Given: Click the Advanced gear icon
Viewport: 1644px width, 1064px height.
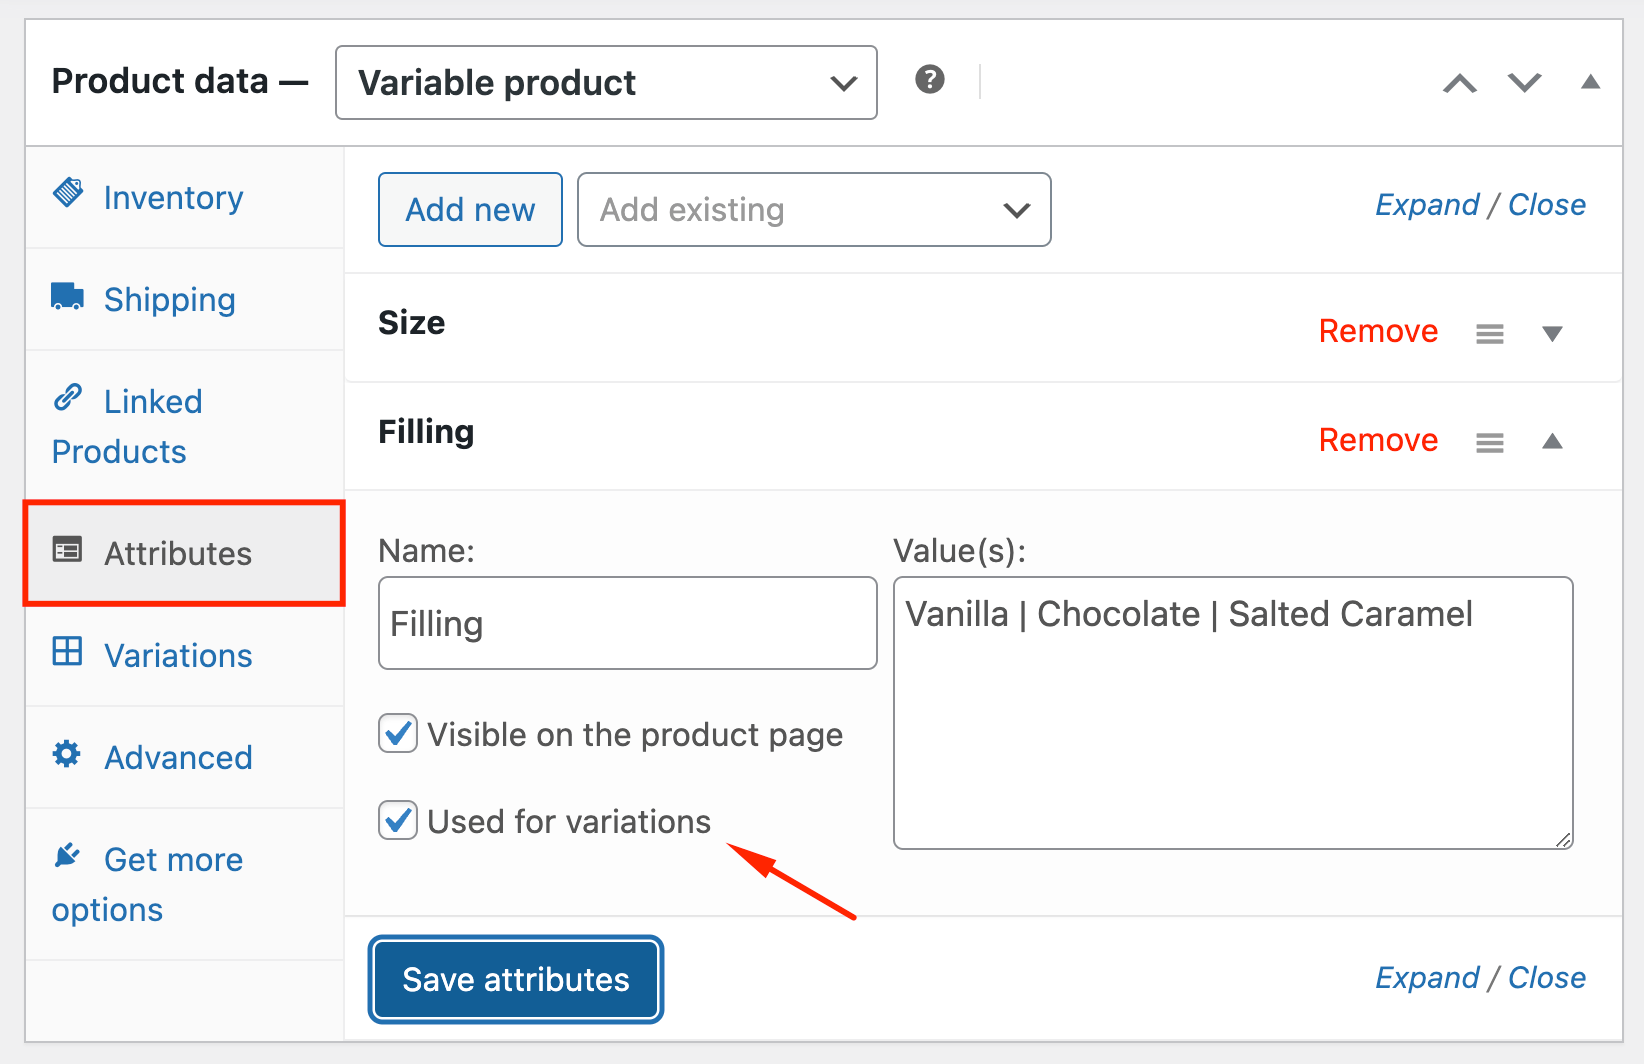Looking at the screenshot, I should pos(67,753).
